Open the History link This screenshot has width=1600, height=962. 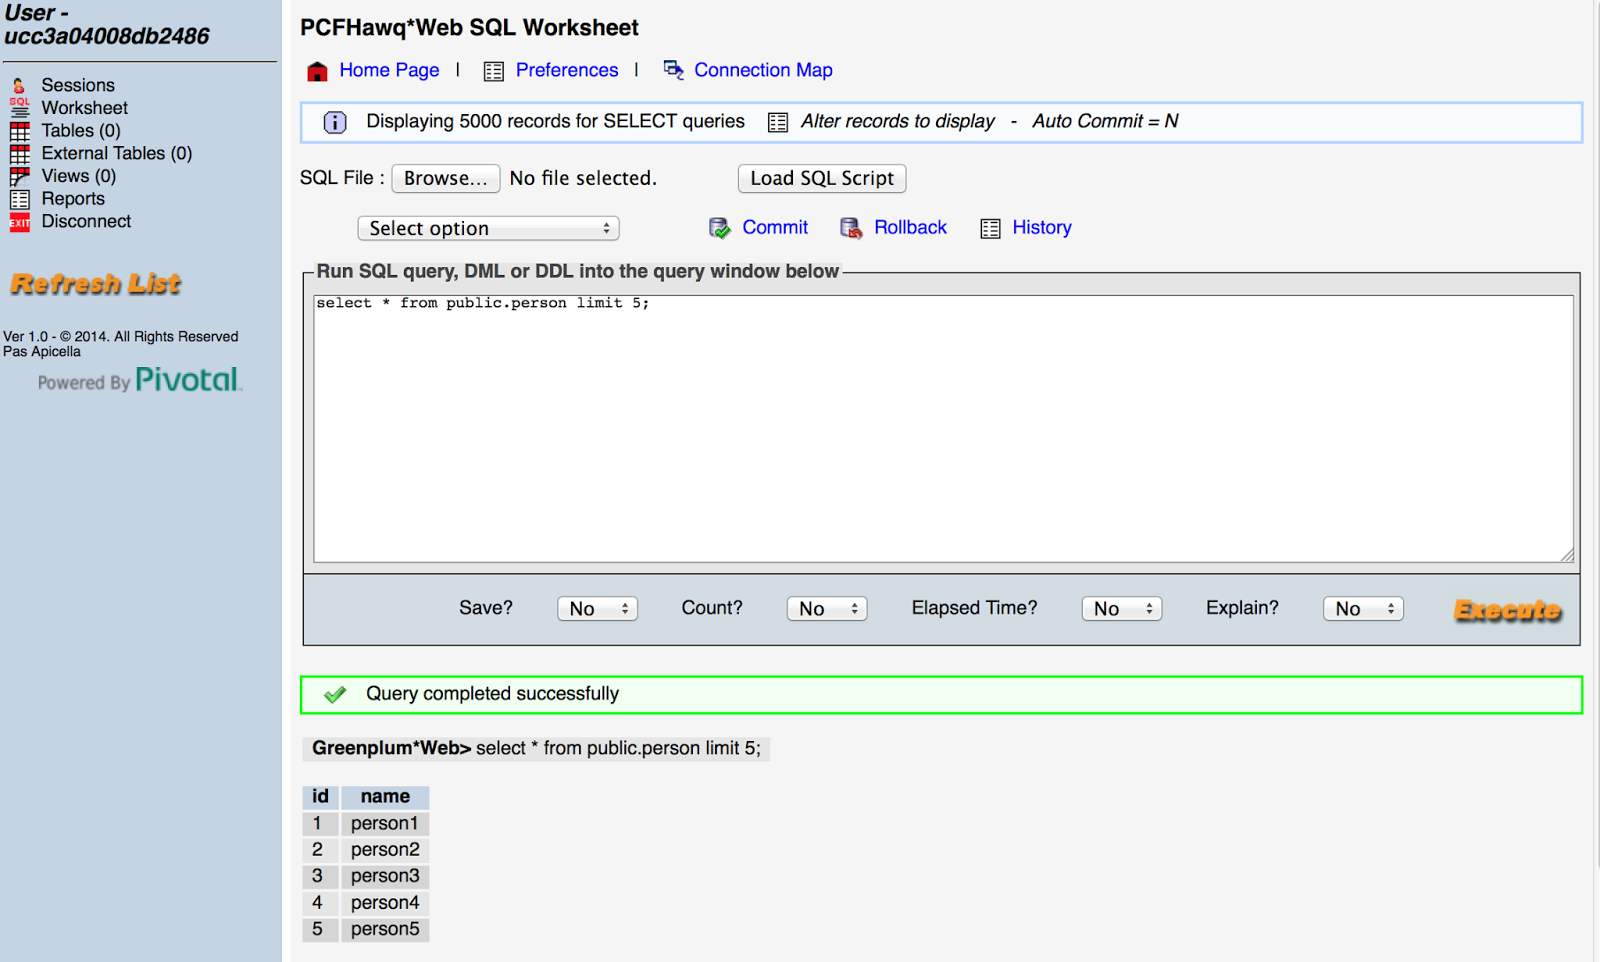(1042, 227)
